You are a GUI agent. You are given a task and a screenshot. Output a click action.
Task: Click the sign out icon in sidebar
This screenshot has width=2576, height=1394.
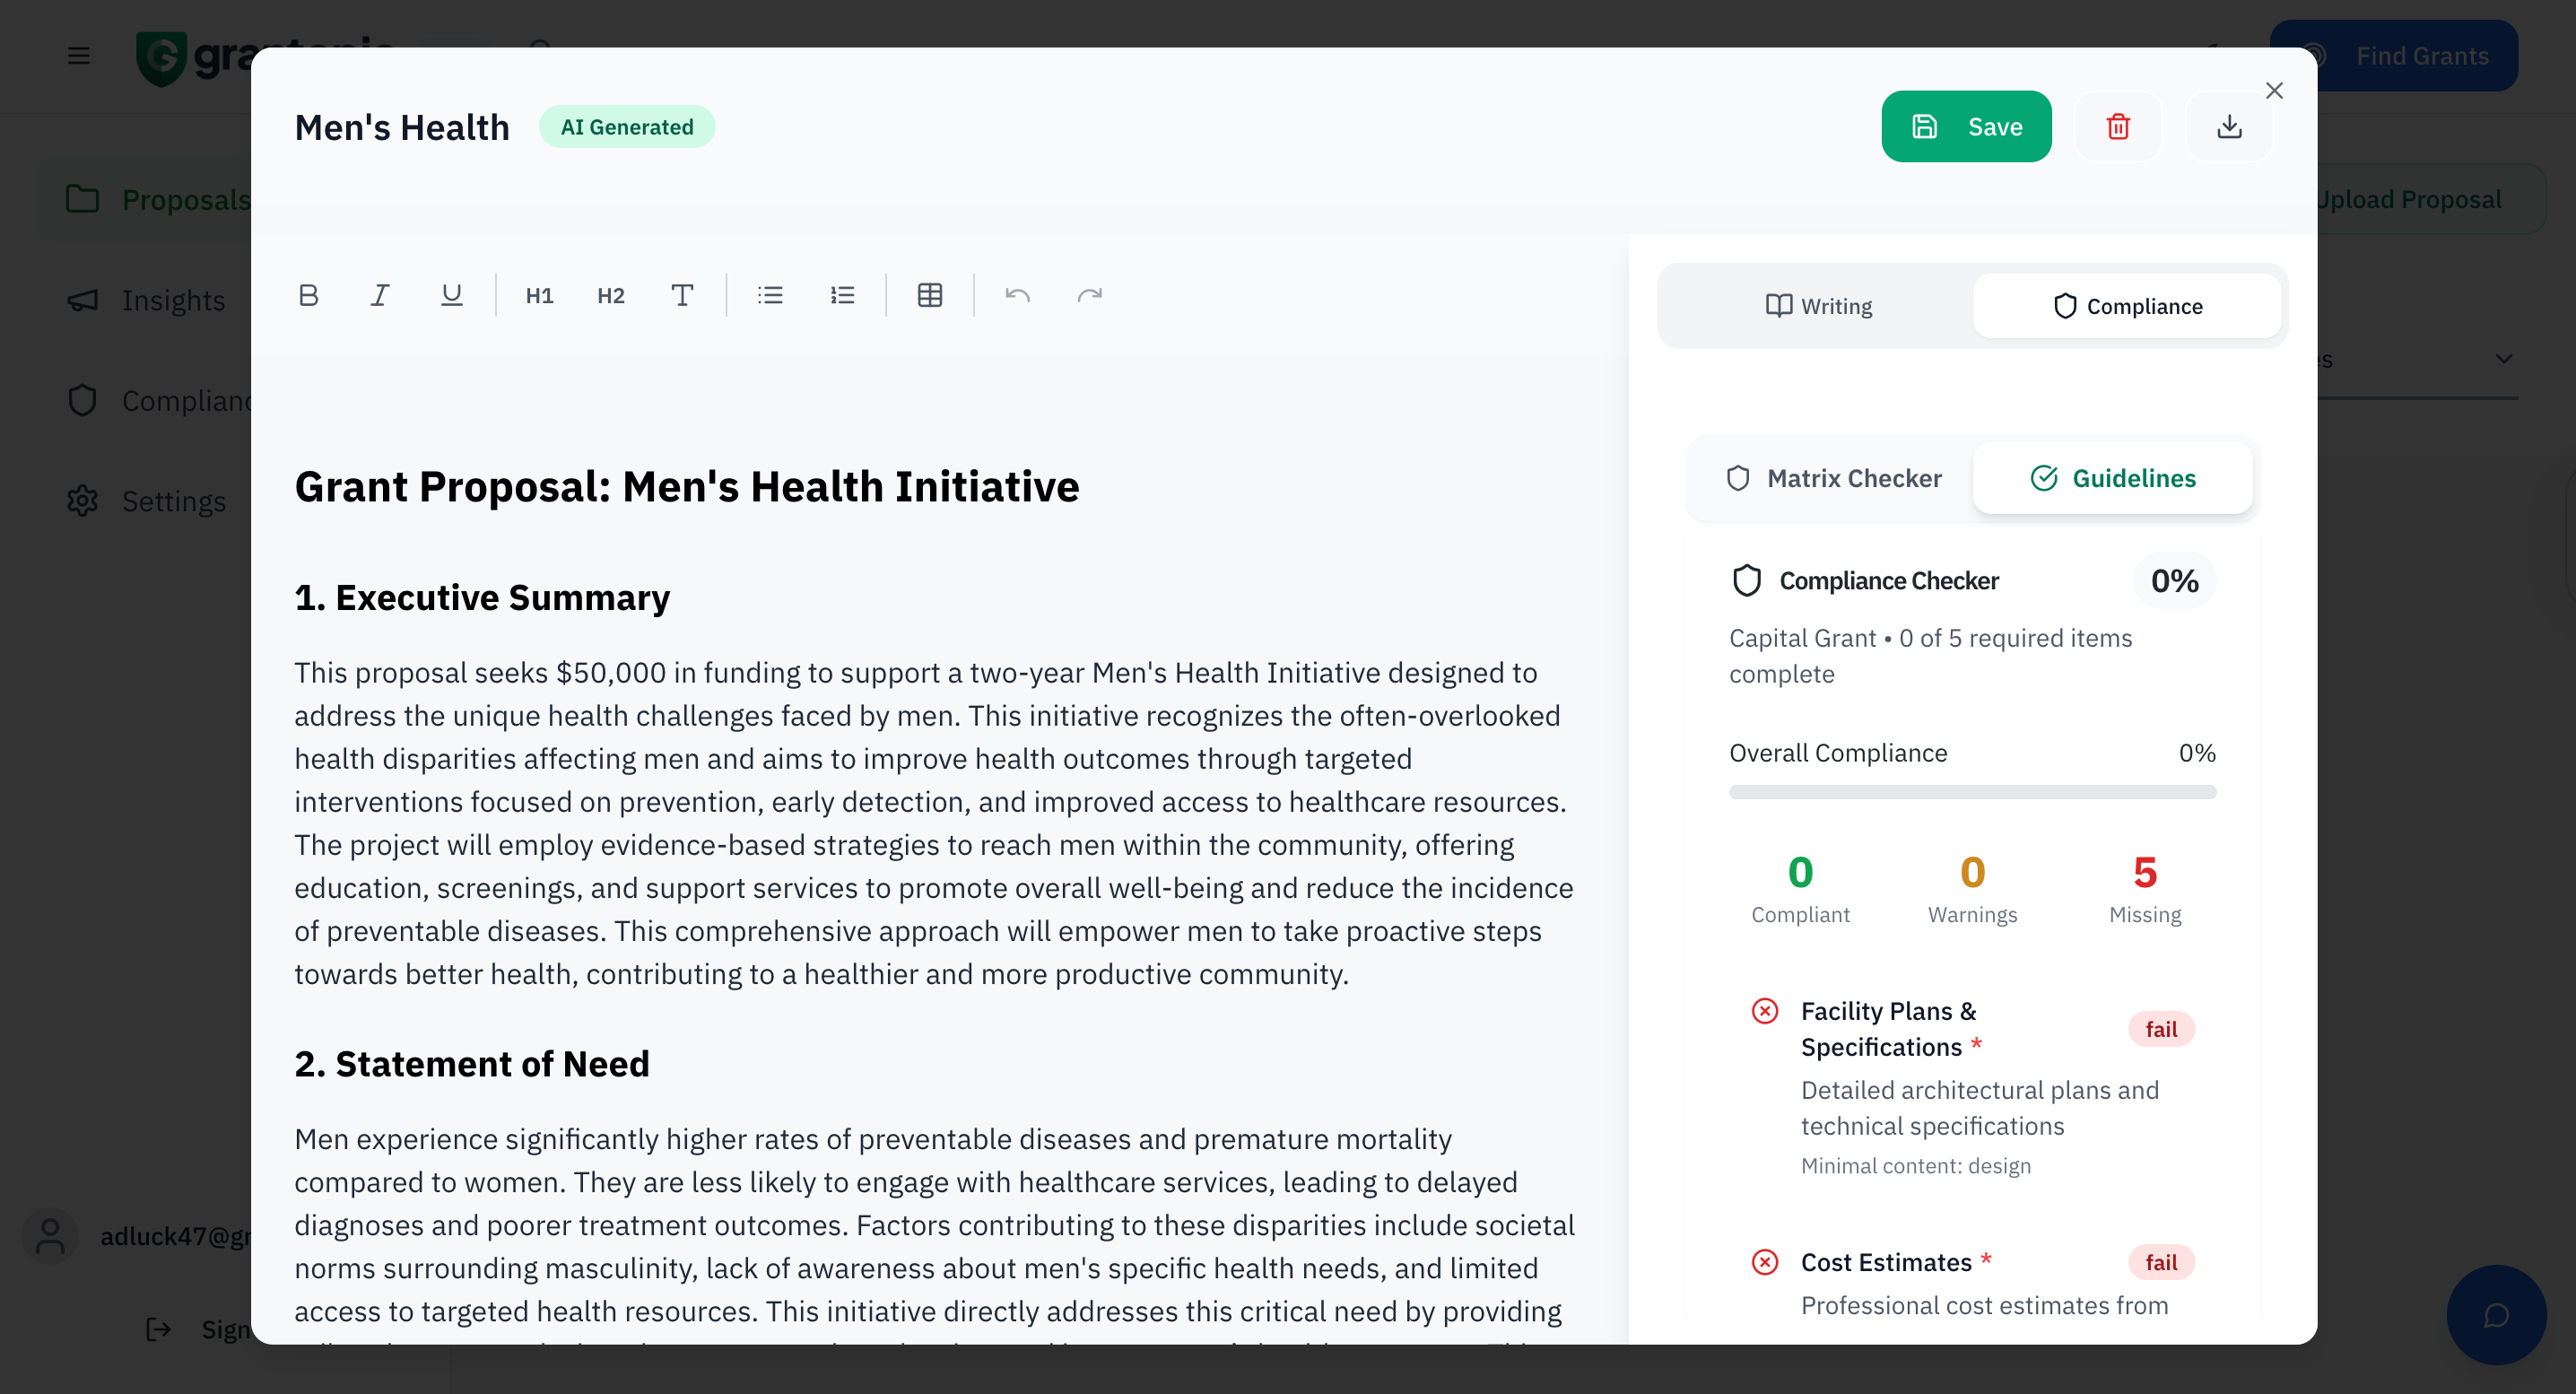click(159, 1329)
